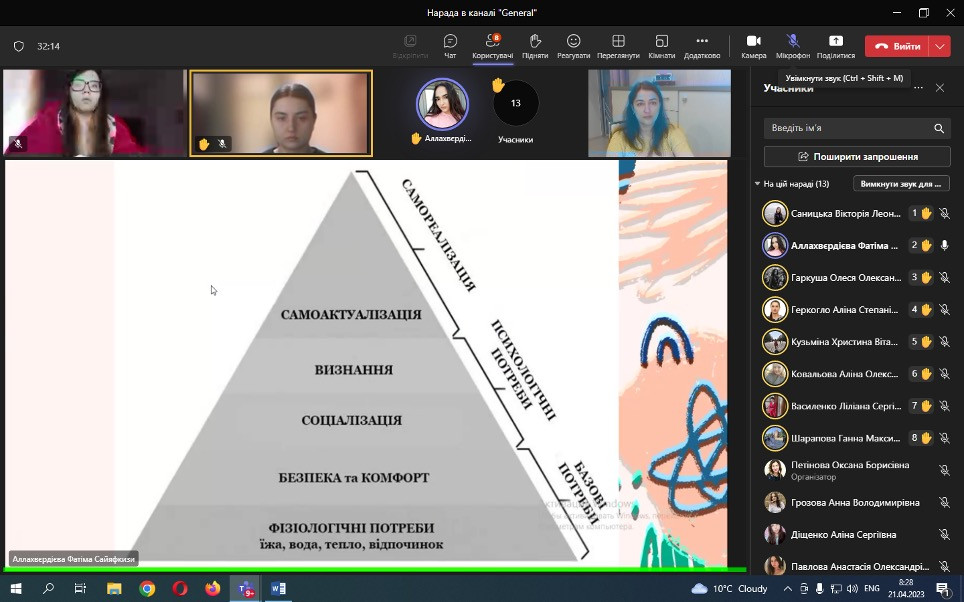Collapse the 'На цій нараді (13)' list
964x602 pixels.
tap(758, 184)
